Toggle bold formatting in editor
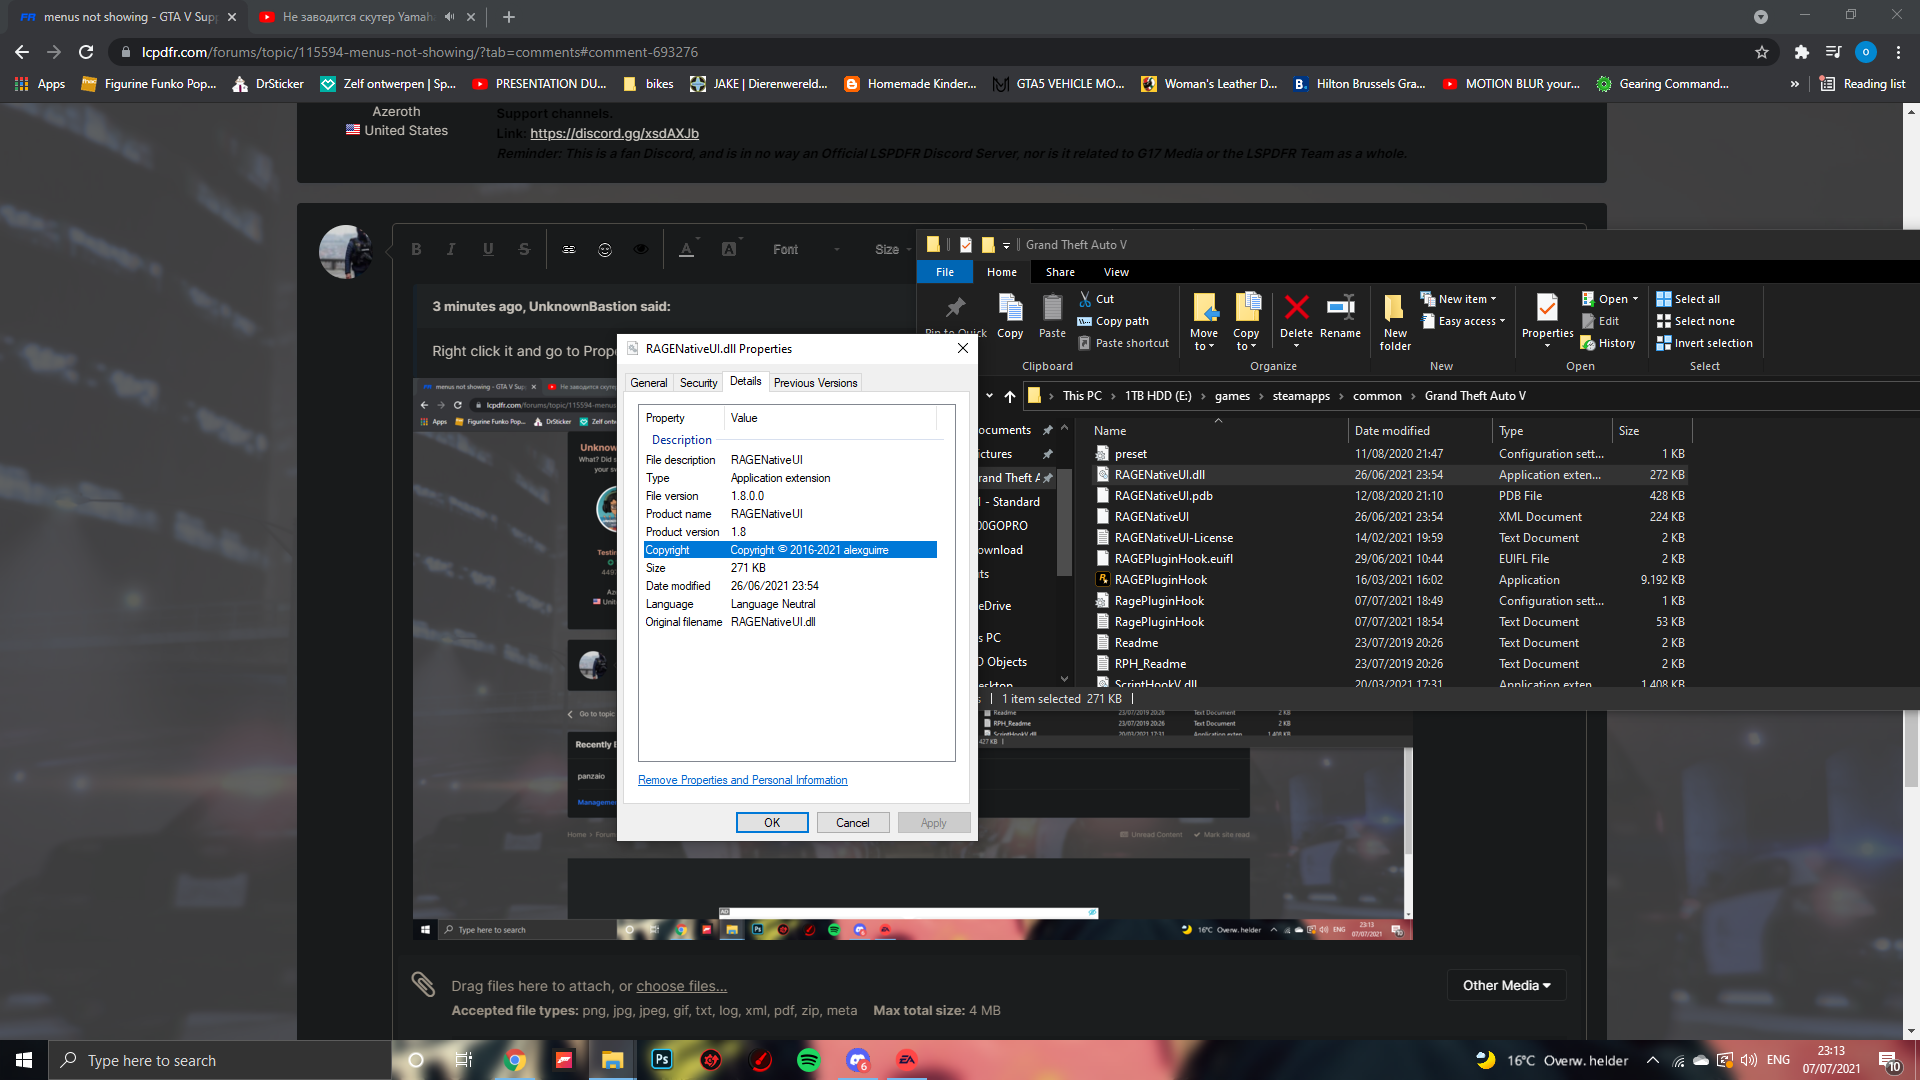 pyautogui.click(x=416, y=250)
